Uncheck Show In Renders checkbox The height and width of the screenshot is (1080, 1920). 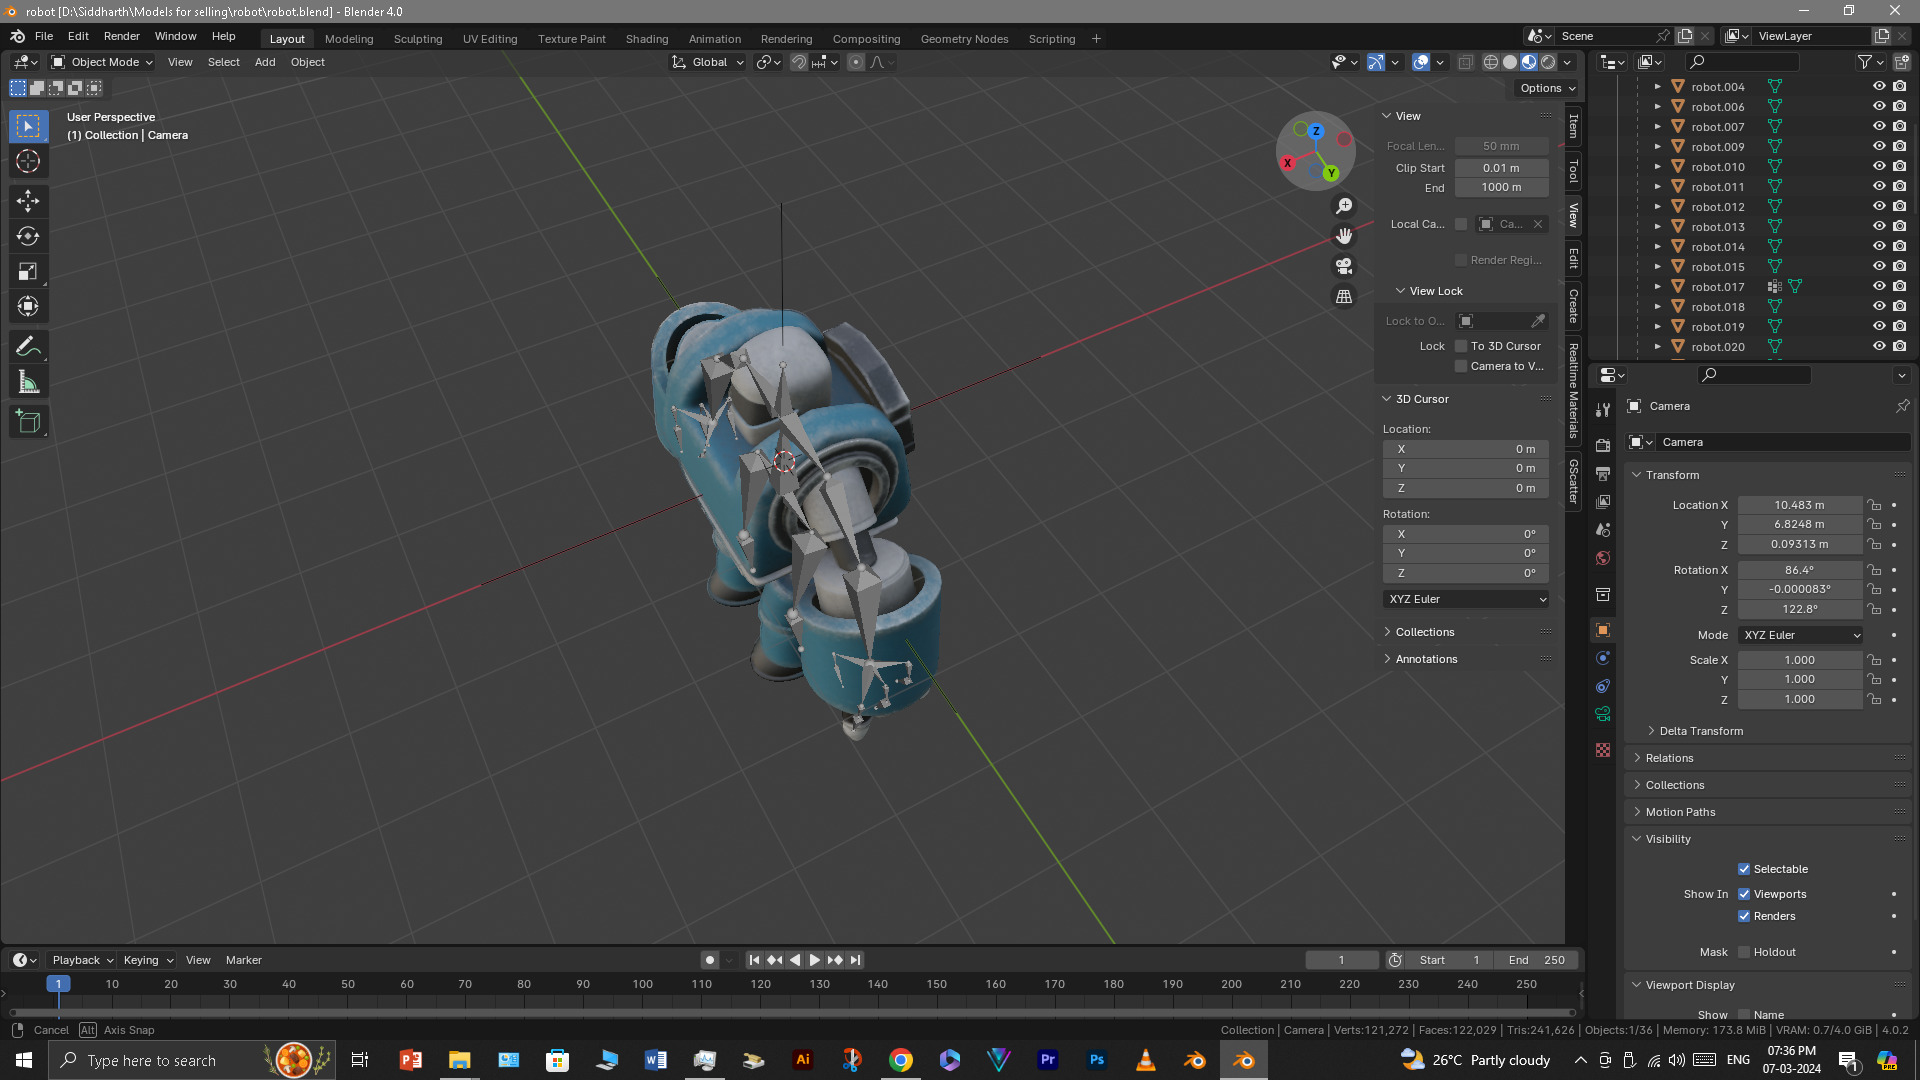coord(1744,916)
